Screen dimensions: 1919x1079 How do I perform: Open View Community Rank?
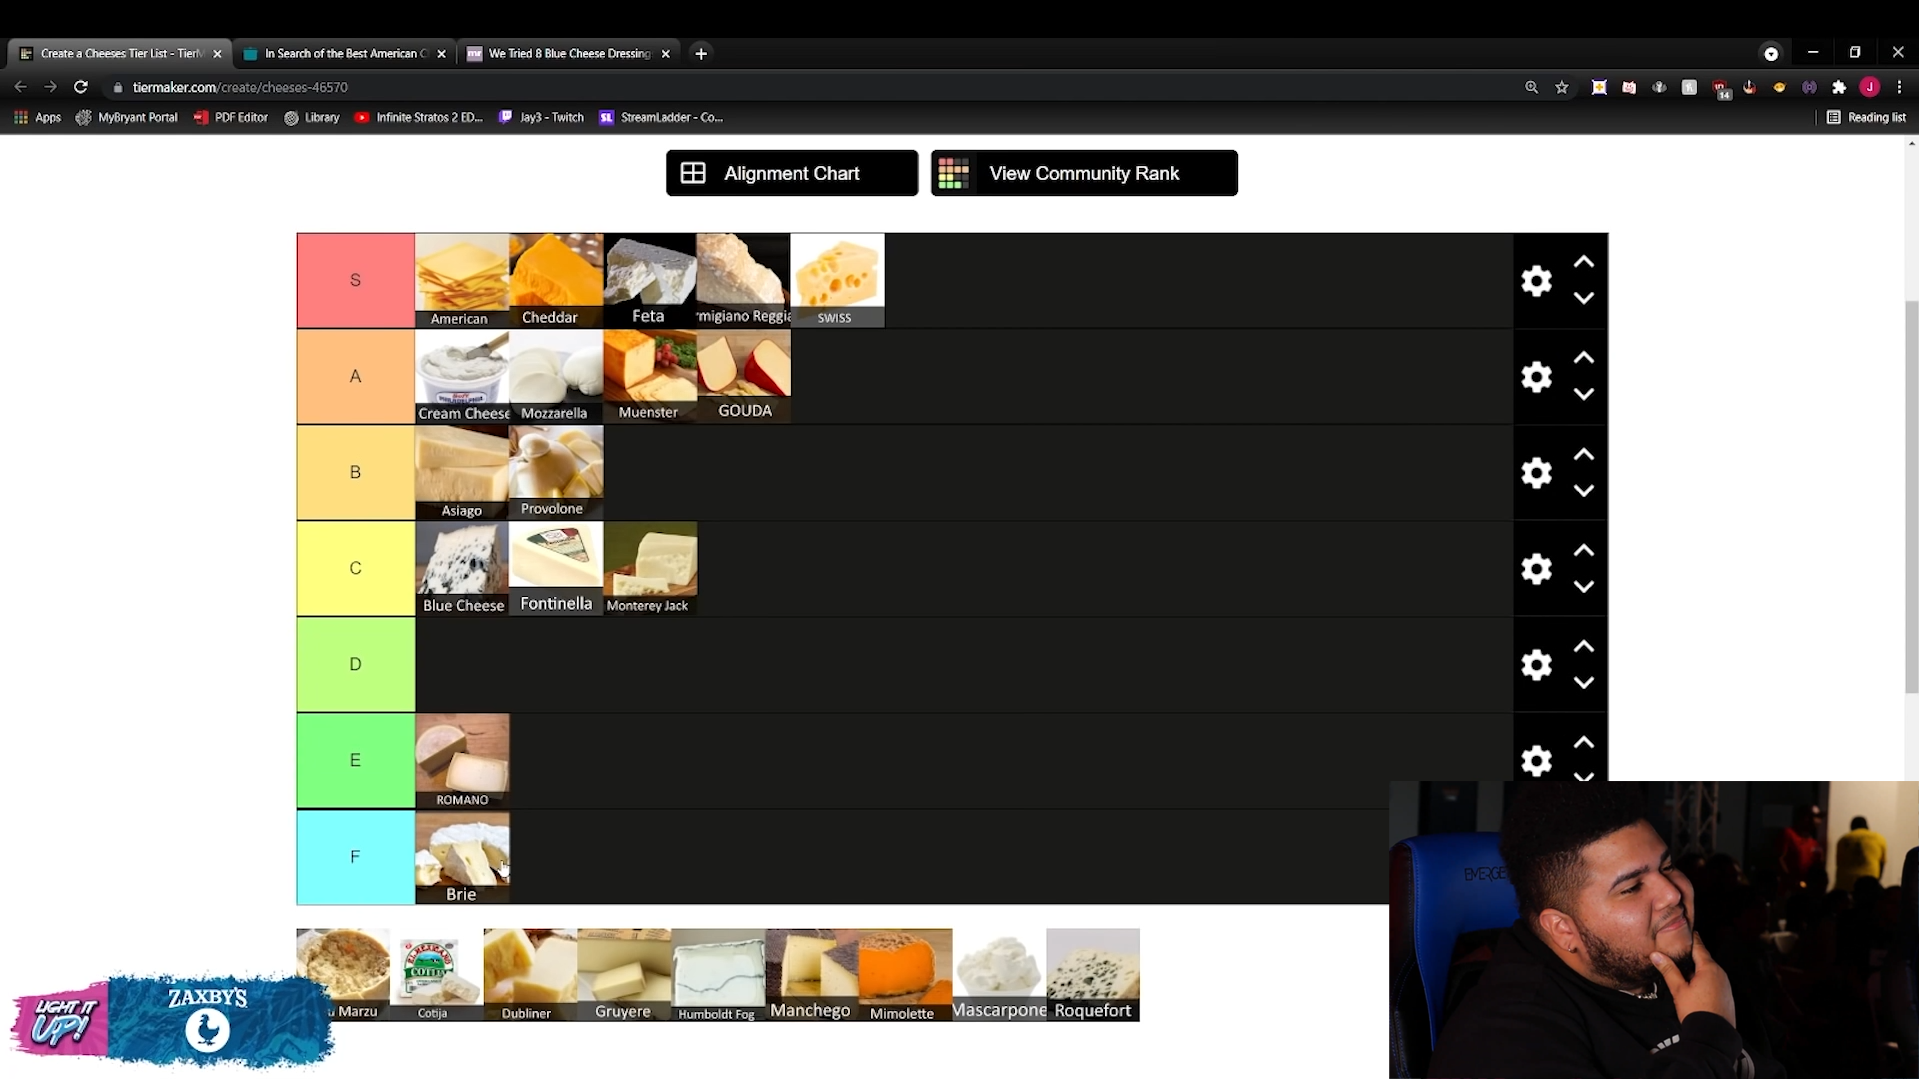tap(1084, 173)
